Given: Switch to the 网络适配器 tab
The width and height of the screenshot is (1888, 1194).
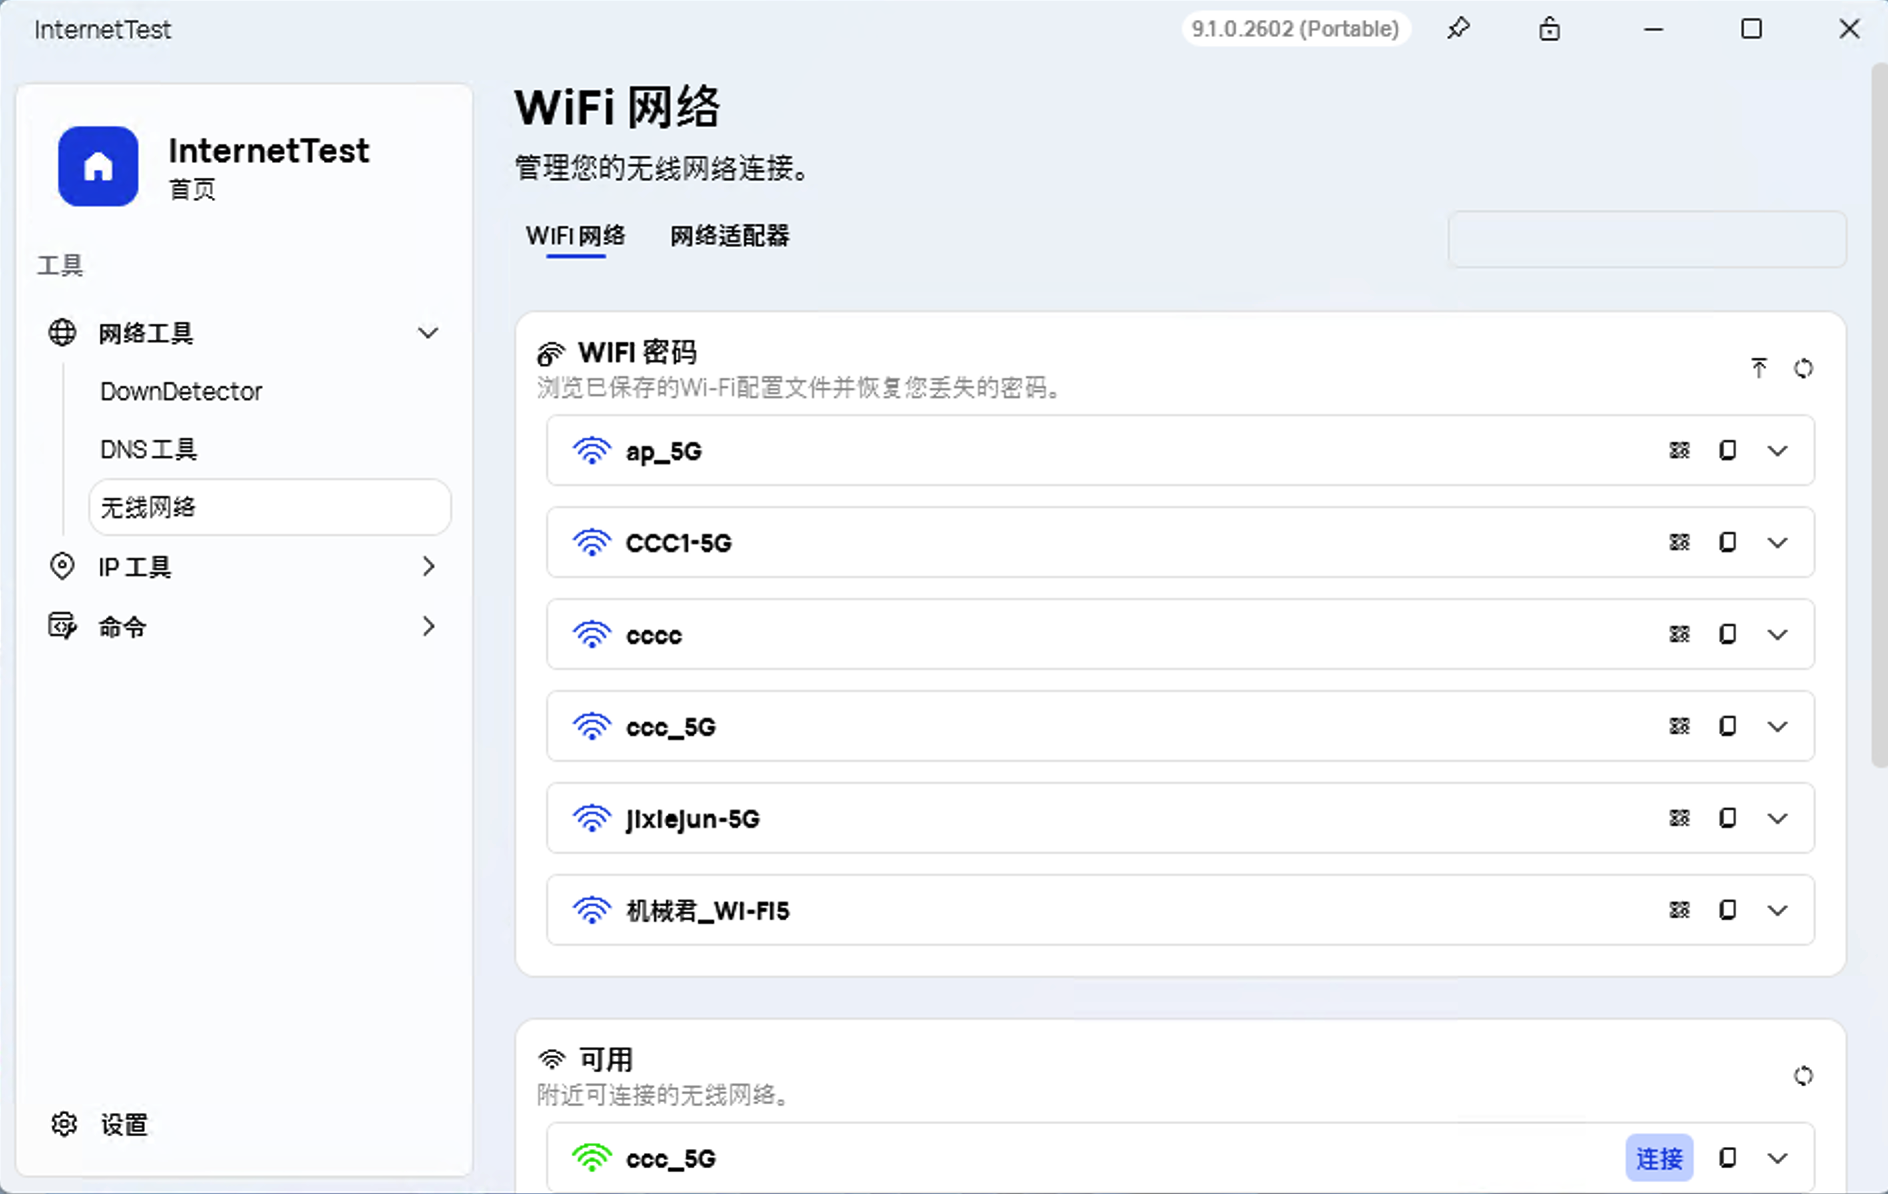Looking at the screenshot, I should [729, 236].
